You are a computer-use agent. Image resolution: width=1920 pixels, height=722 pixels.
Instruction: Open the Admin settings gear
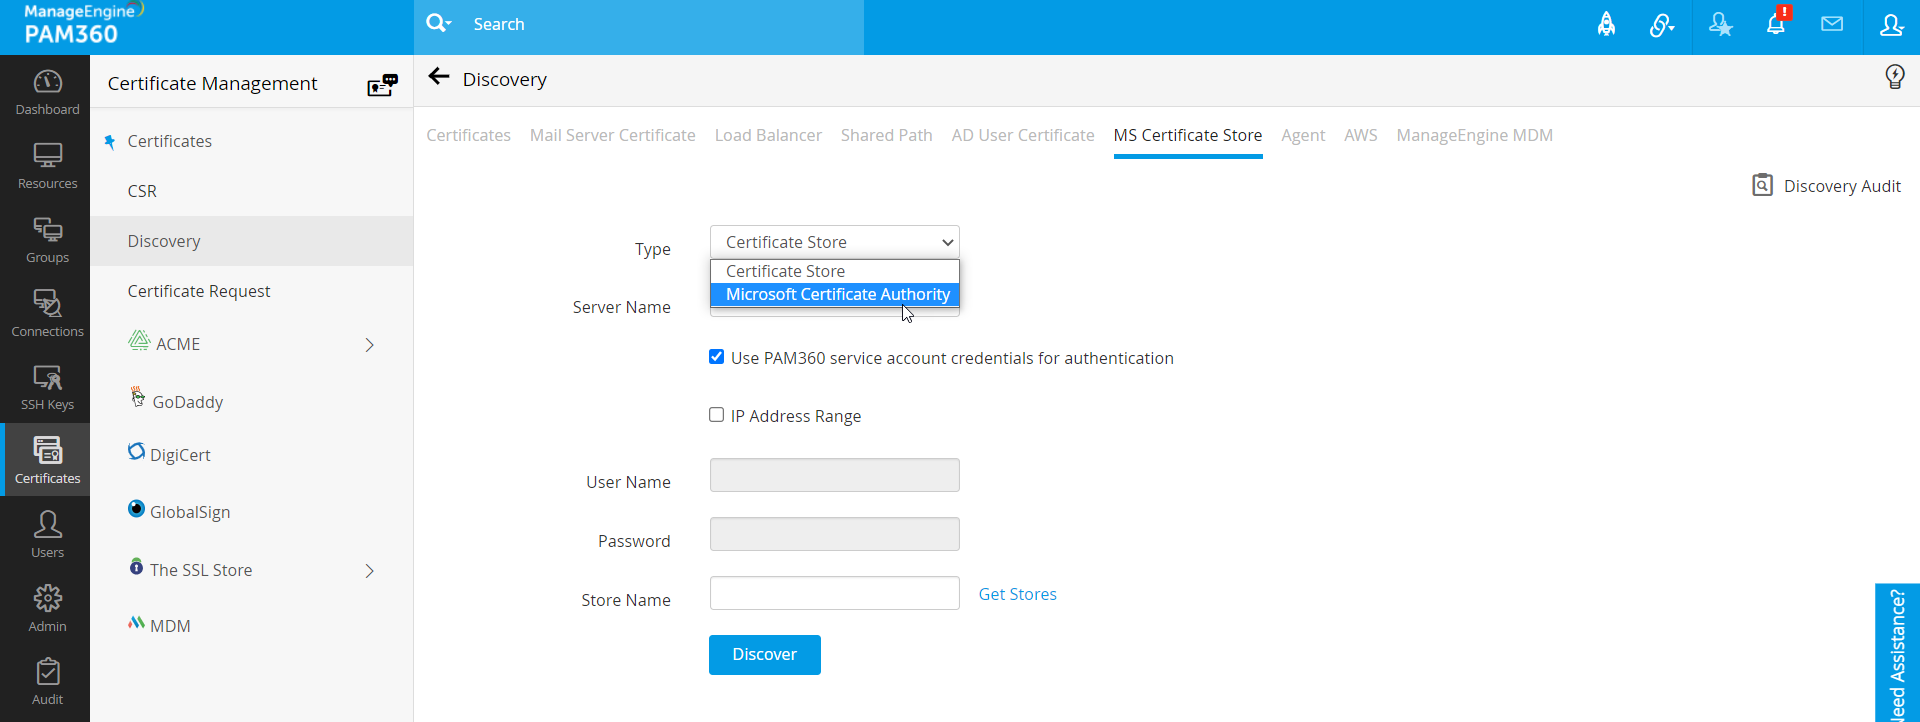[47, 608]
